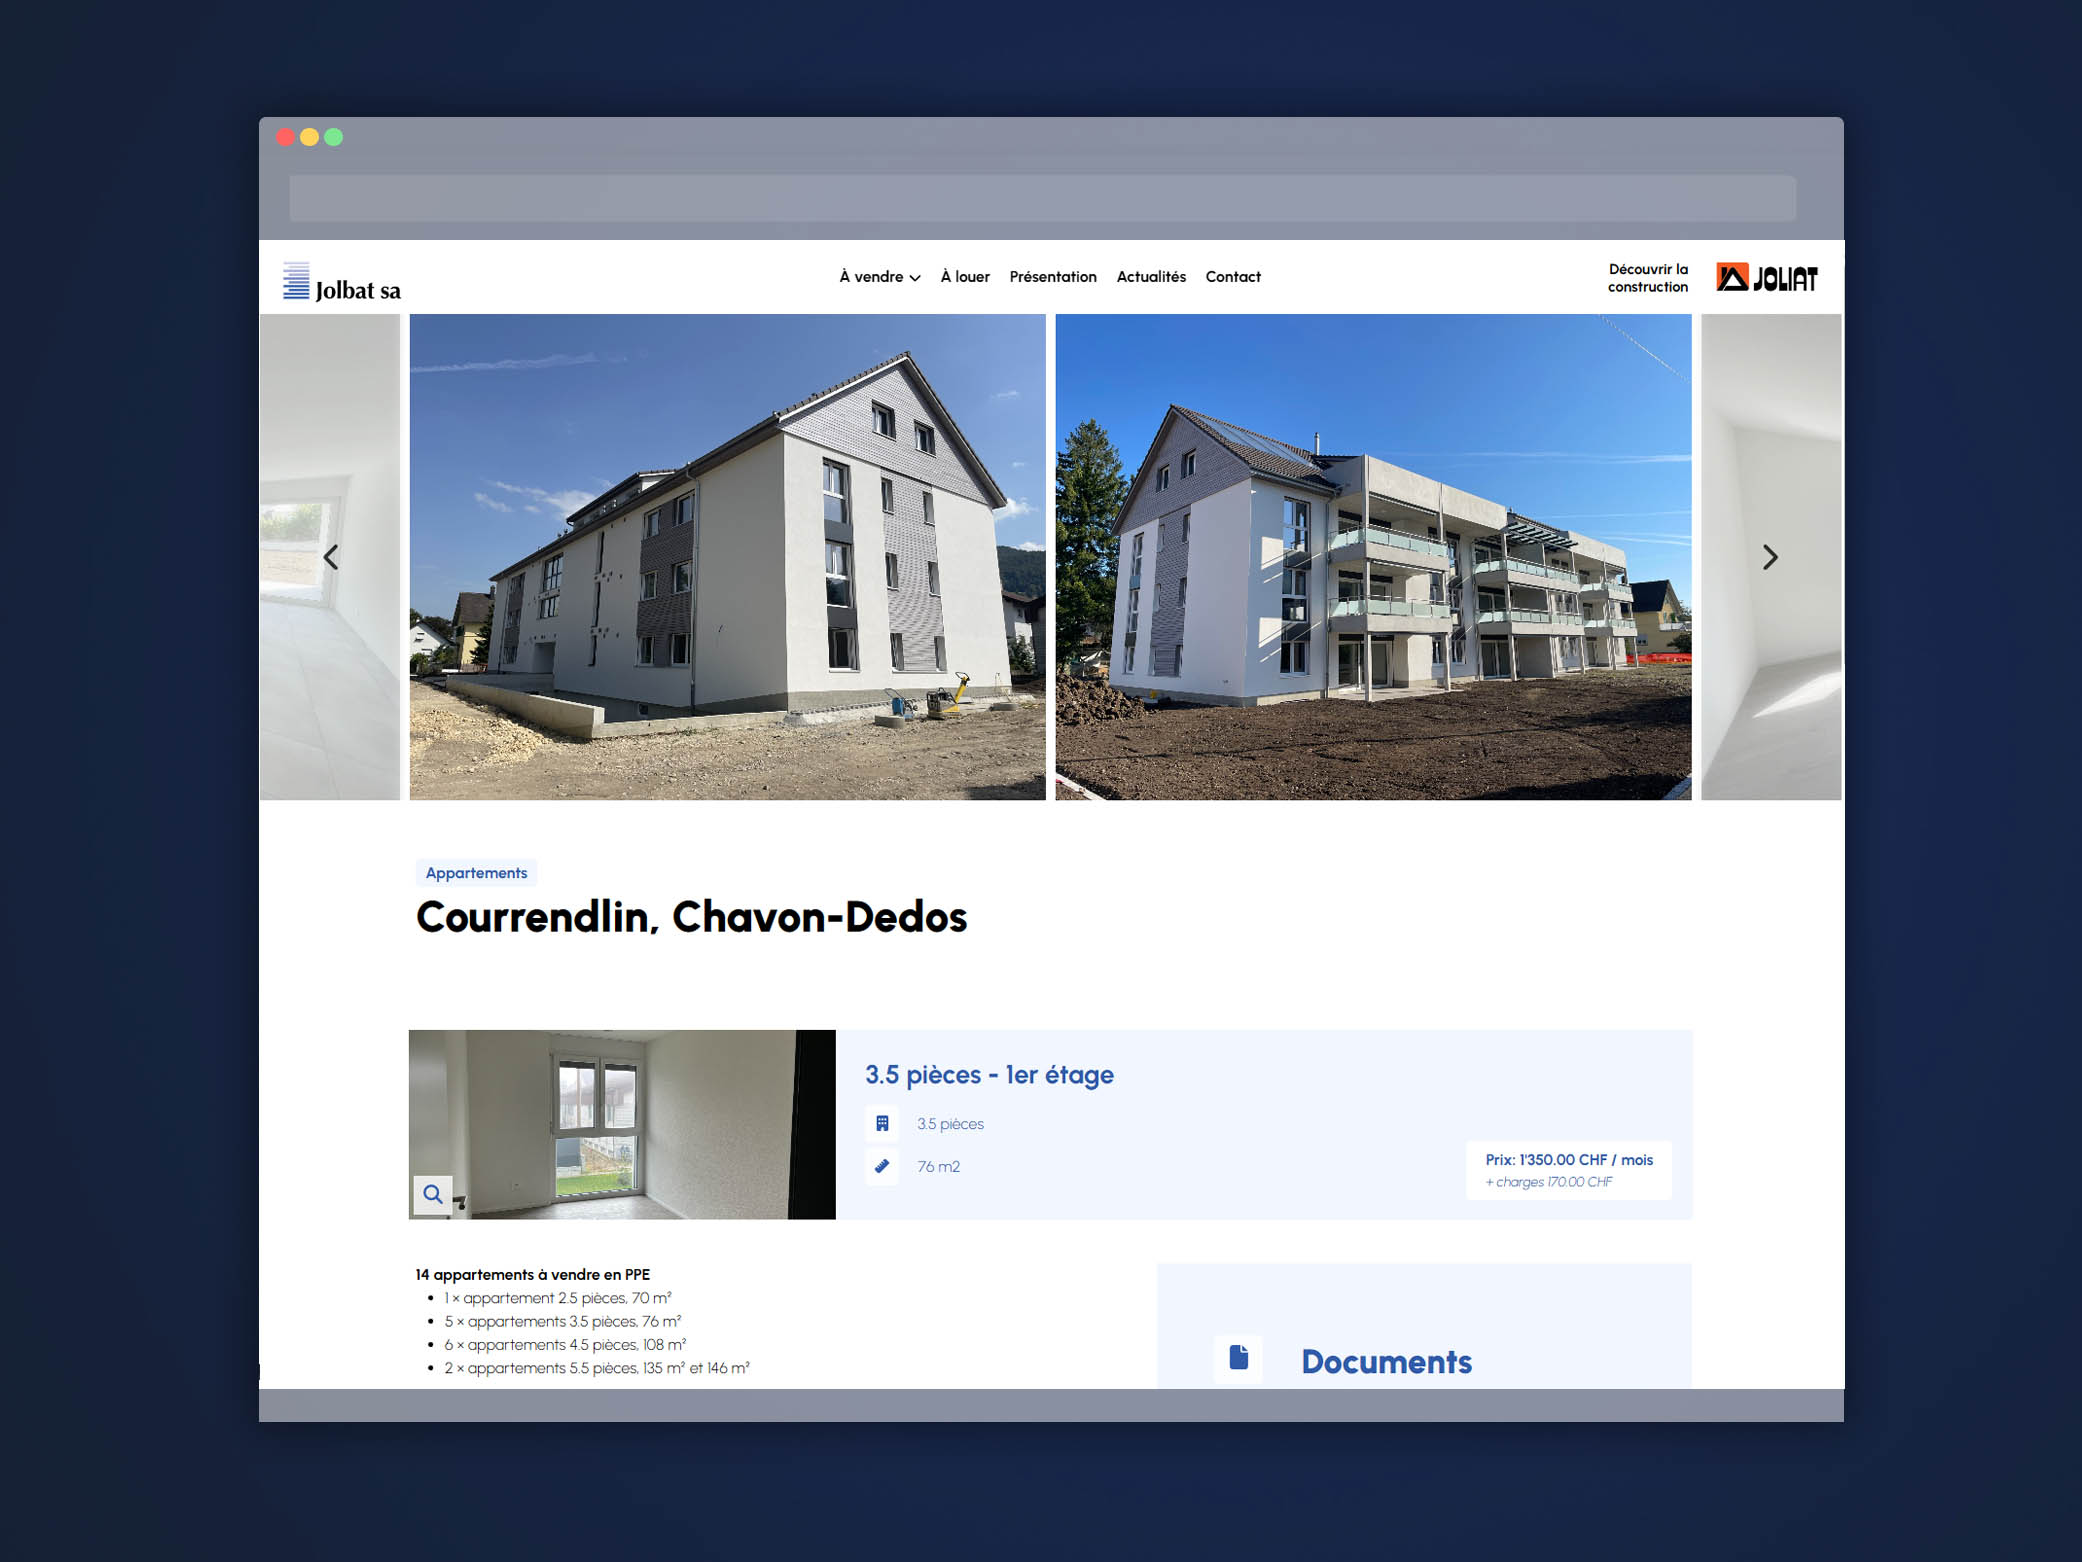Screen dimensions: 2082x1562
Task: Go to previous photo with left carousel arrow
Action: 330,557
